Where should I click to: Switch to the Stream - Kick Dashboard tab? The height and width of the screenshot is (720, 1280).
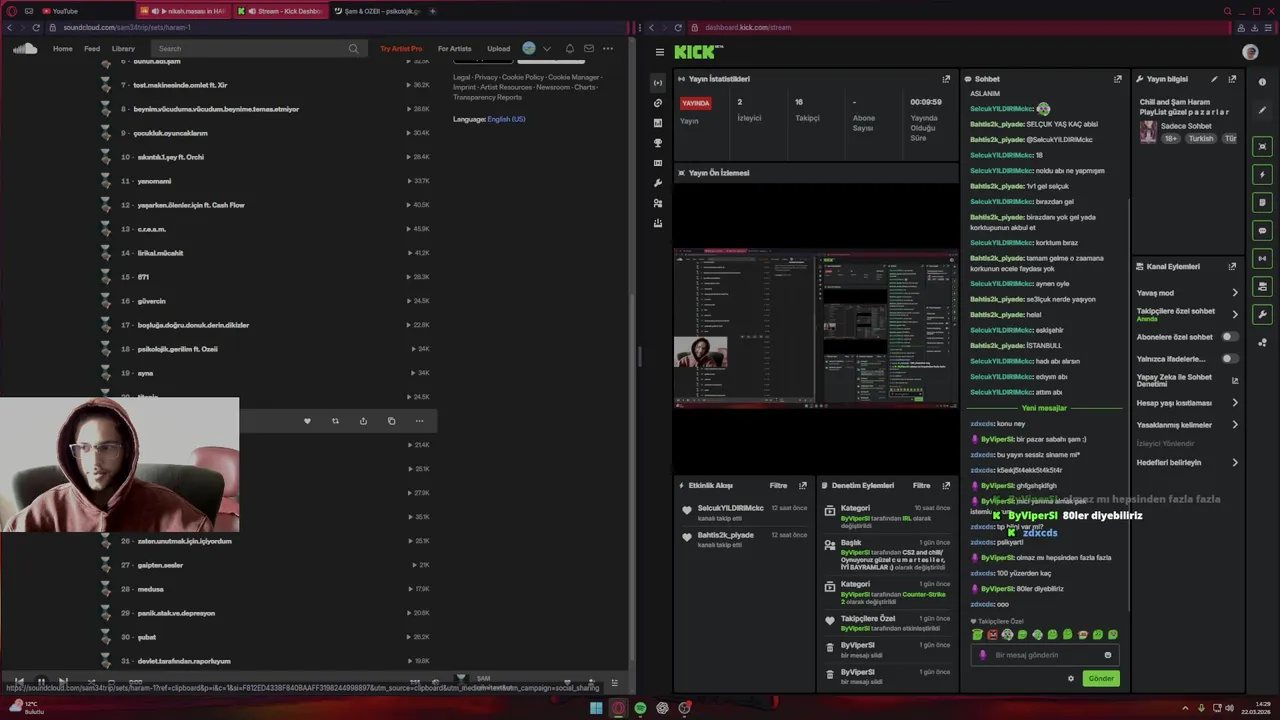point(282,11)
